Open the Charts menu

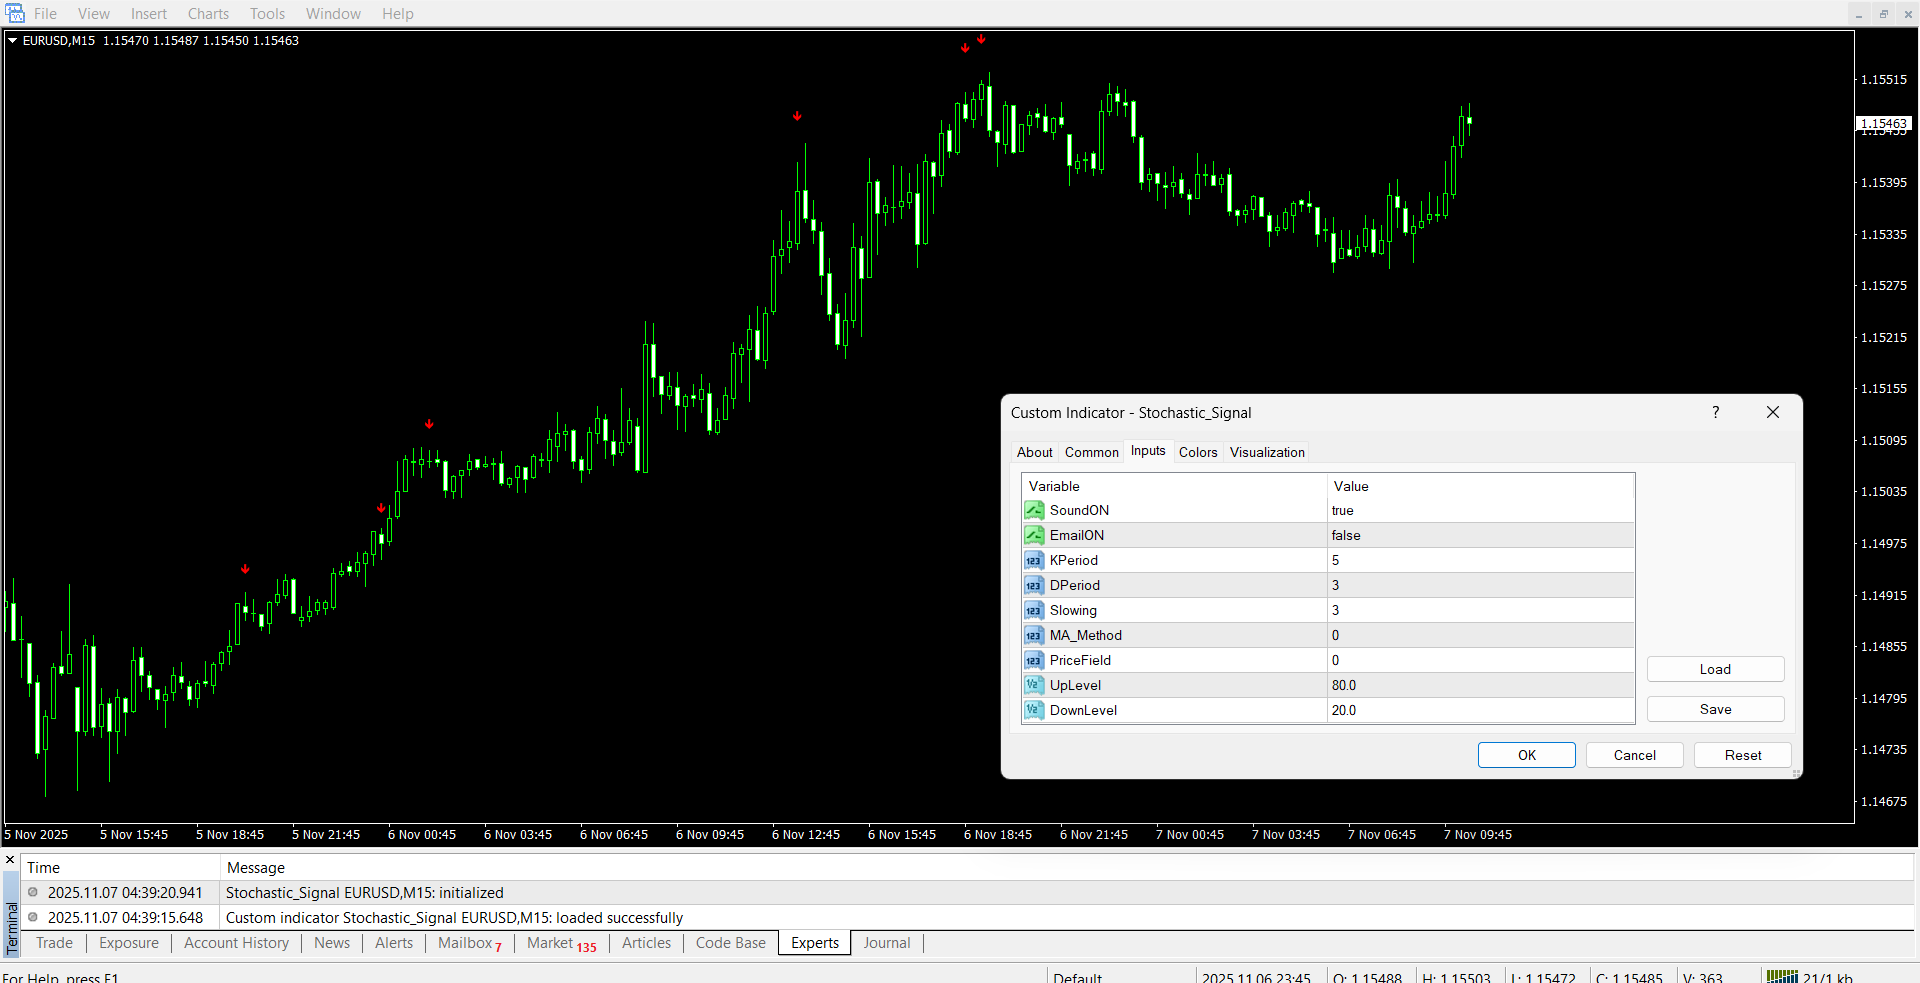click(208, 14)
